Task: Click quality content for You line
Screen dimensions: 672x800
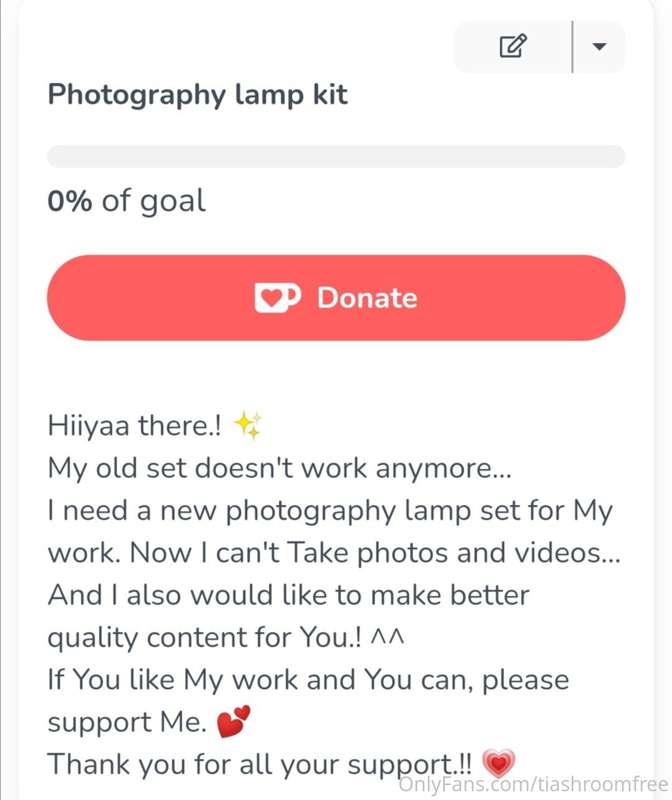Action: (x=226, y=637)
